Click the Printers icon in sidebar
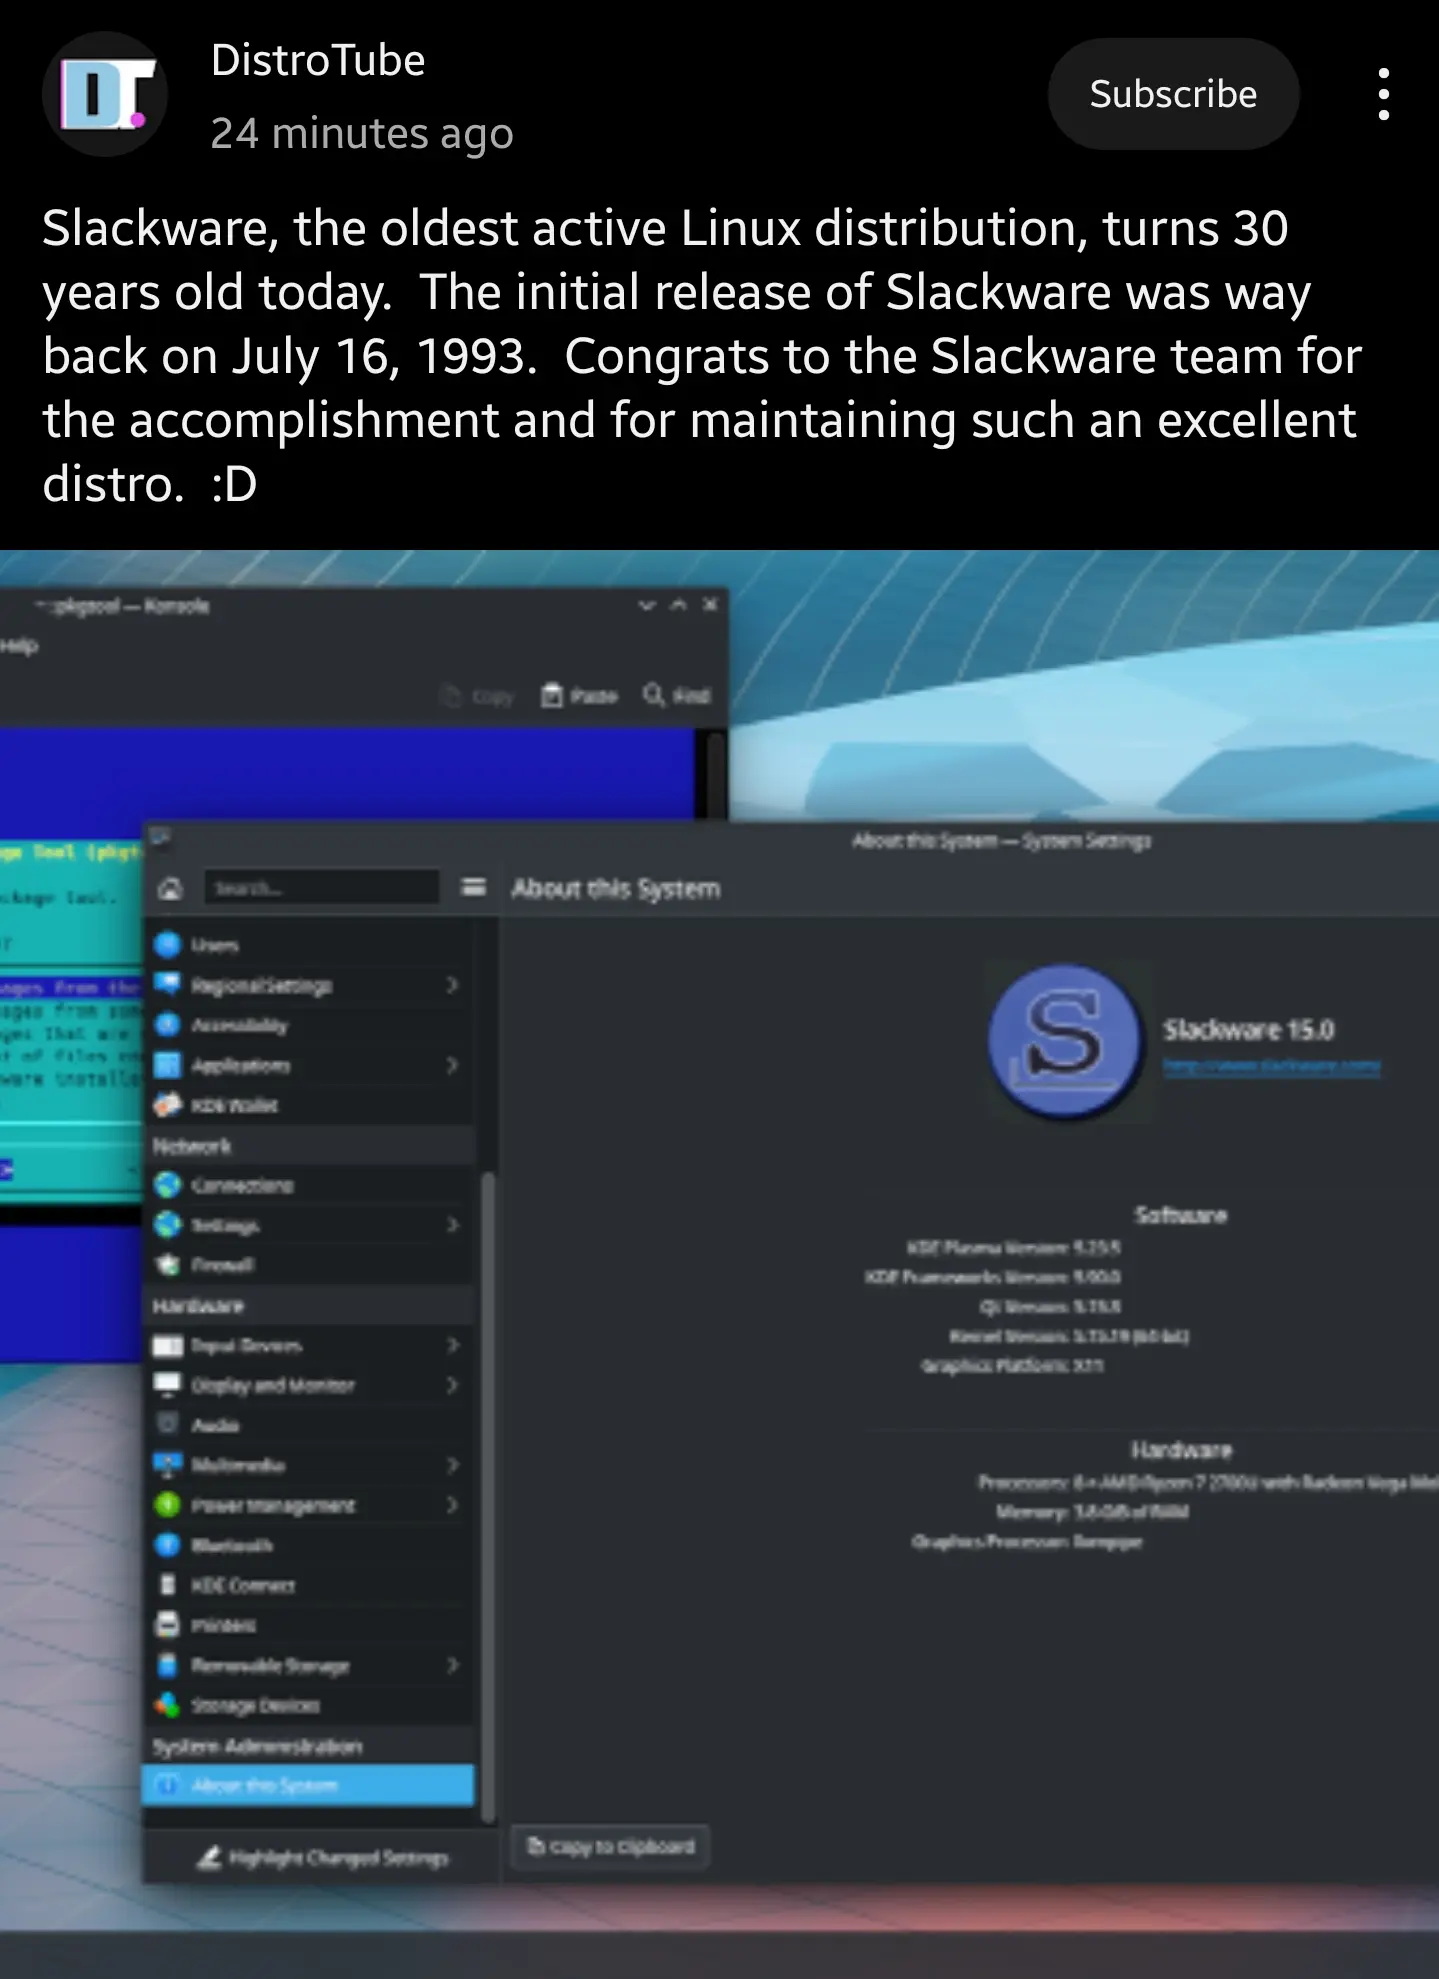 point(167,1625)
